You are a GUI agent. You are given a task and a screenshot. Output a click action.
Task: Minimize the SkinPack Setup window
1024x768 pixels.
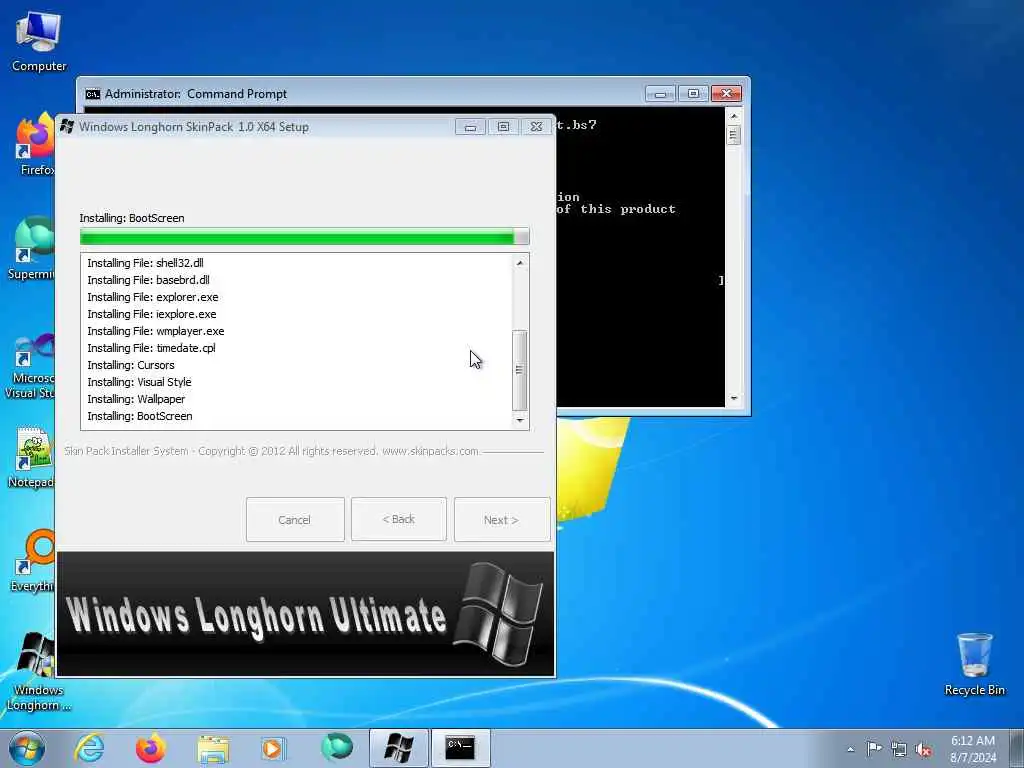click(x=470, y=127)
